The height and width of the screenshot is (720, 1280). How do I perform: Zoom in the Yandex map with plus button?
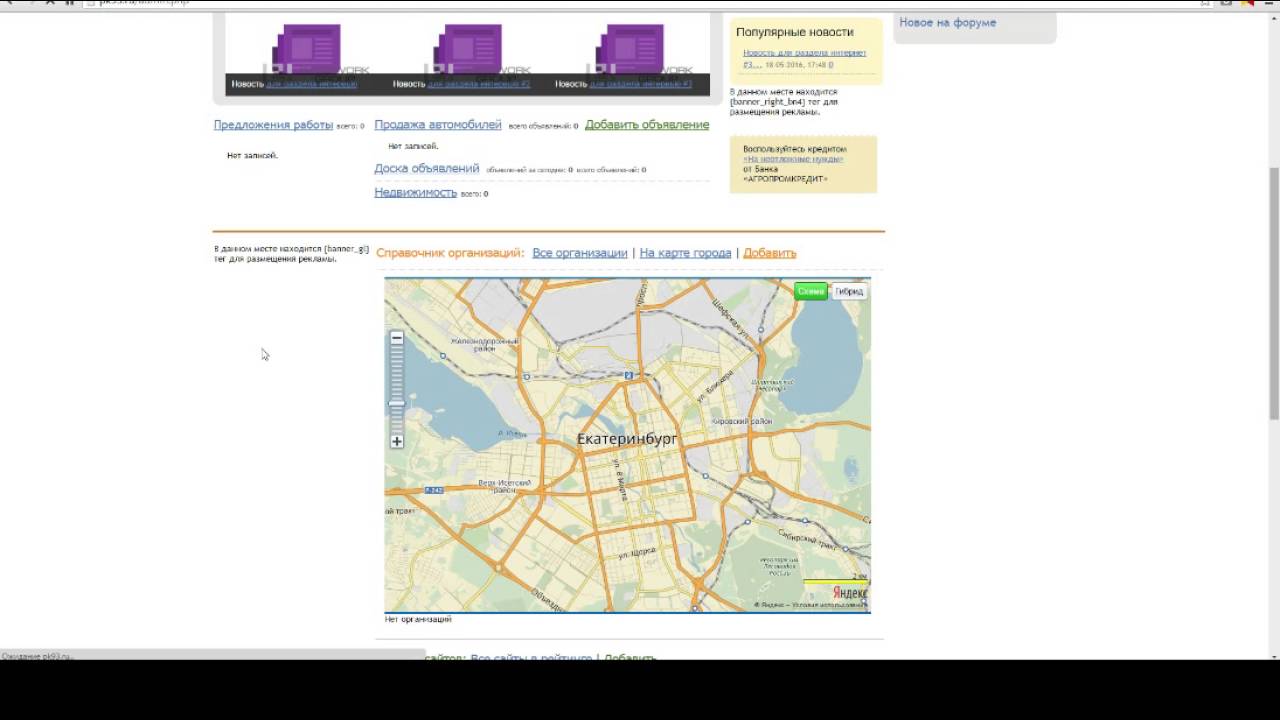(397, 441)
